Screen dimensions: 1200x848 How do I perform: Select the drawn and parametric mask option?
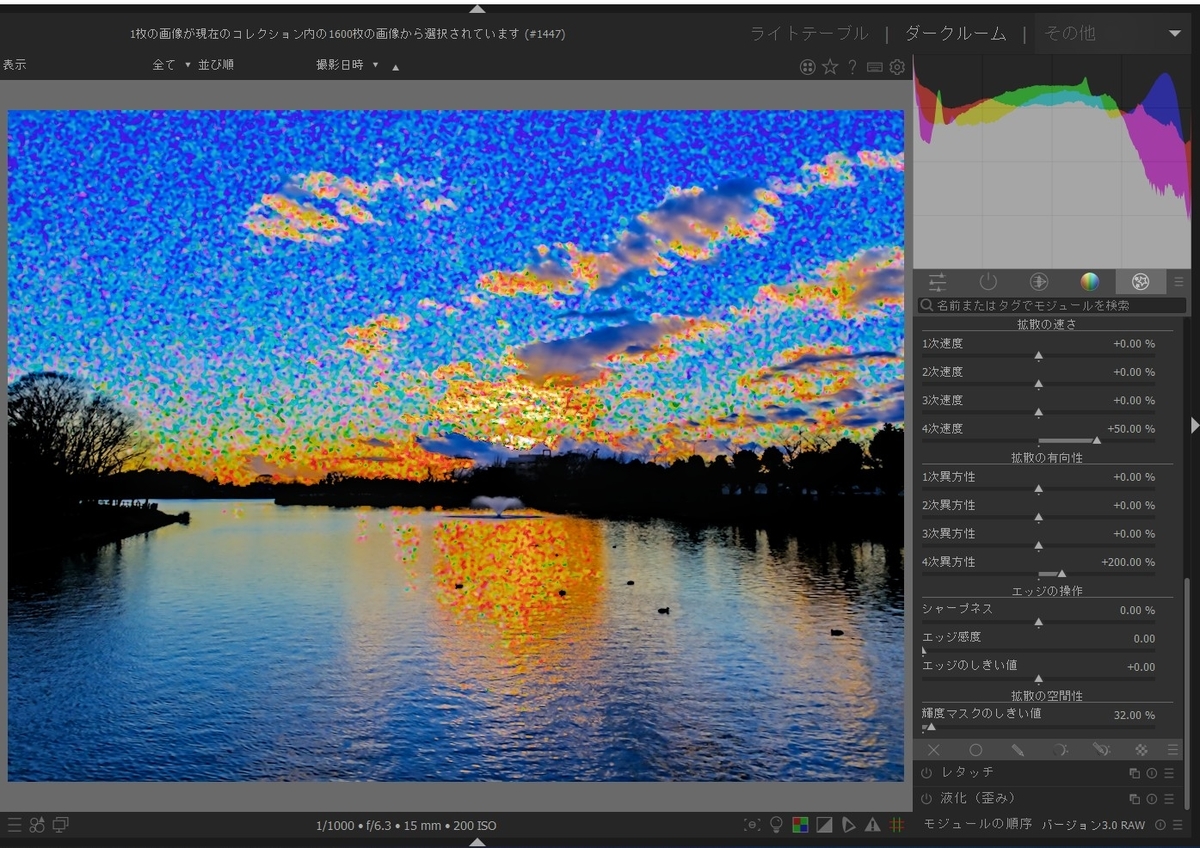click(x=1101, y=750)
